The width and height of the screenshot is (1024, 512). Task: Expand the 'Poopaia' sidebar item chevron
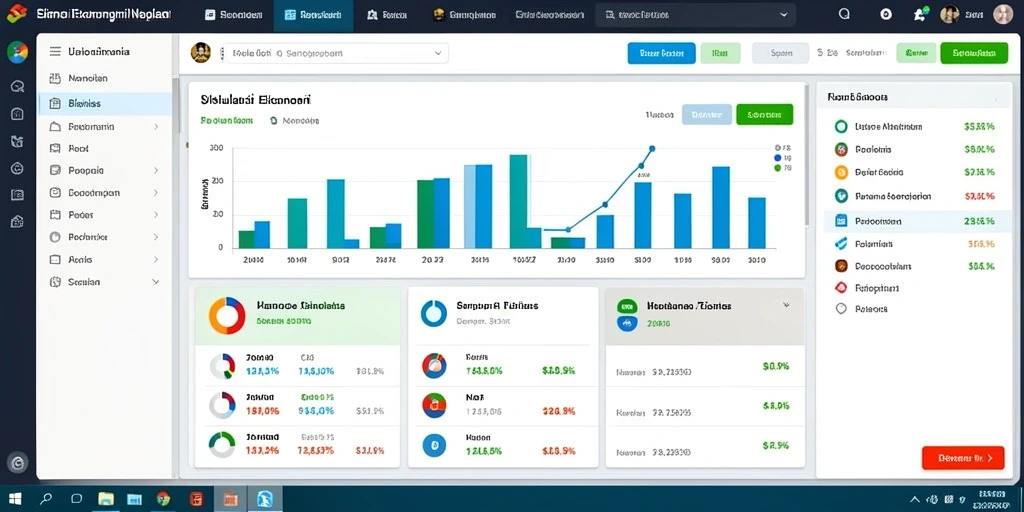155,170
